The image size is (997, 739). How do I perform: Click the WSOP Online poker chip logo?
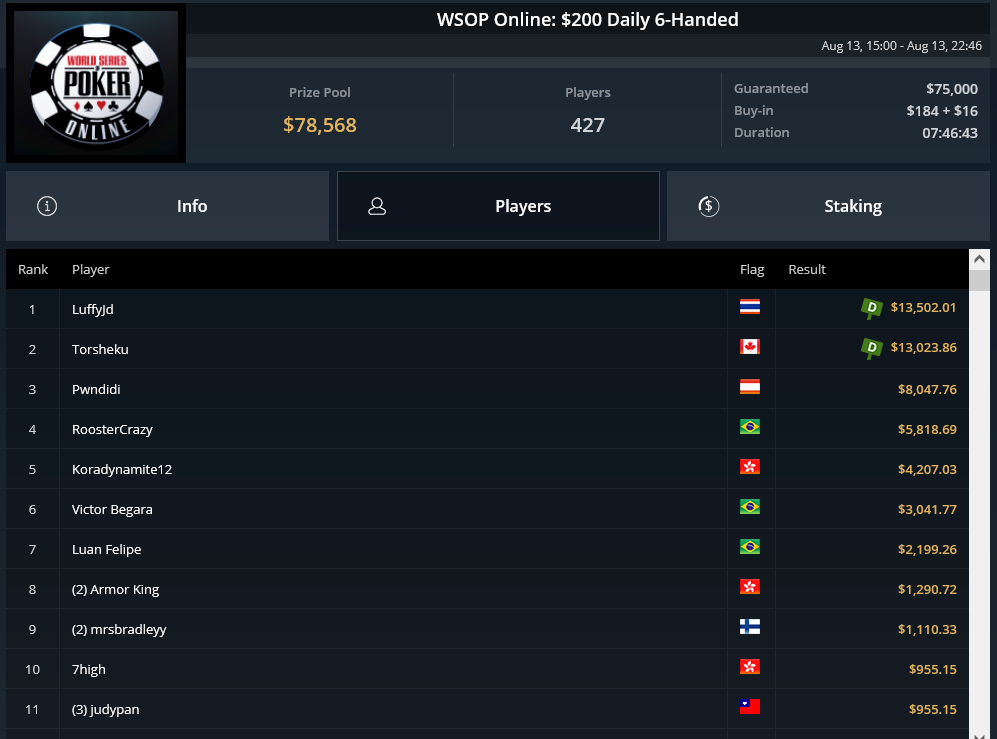click(97, 83)
